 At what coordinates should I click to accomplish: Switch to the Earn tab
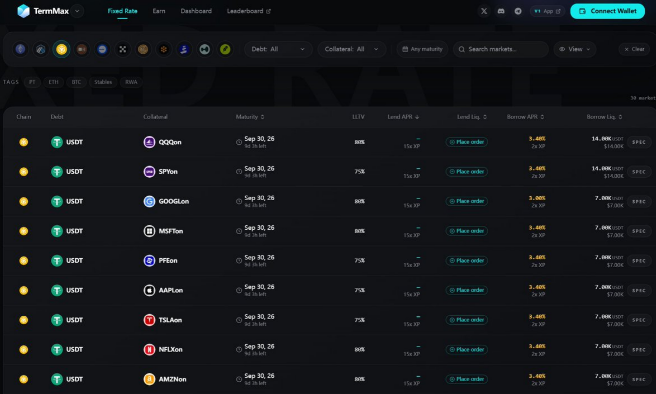pos(159,11)
